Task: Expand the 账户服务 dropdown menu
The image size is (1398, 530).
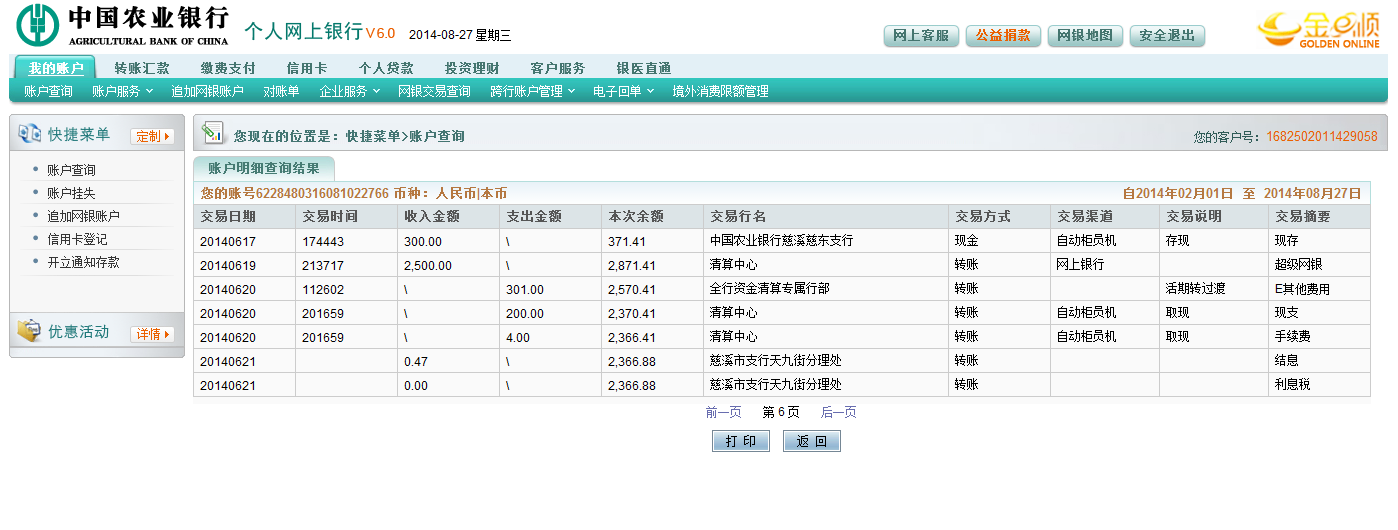Action: pos(122,91)
